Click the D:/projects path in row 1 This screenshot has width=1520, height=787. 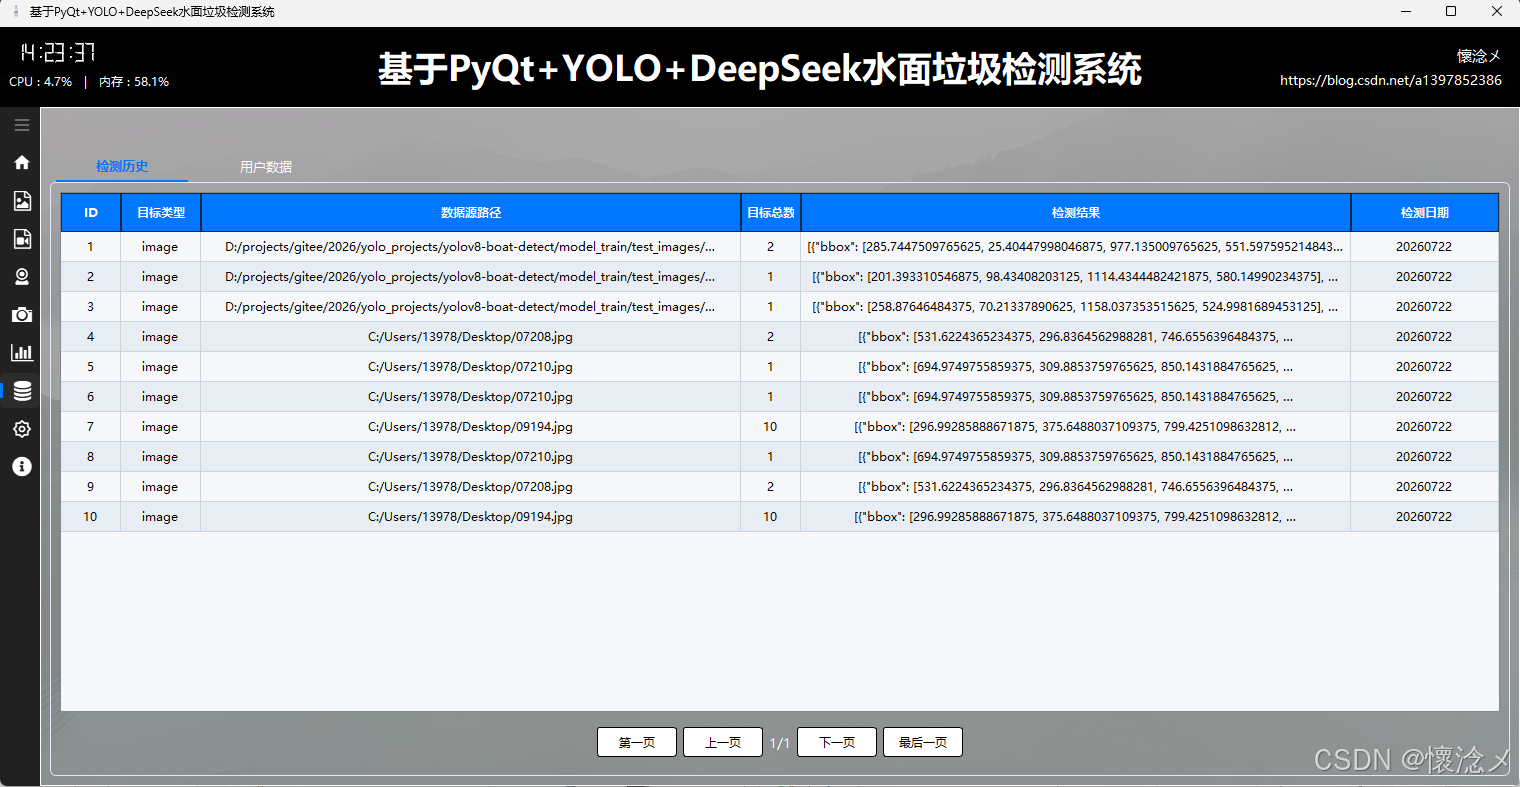[x=470, y=247]
